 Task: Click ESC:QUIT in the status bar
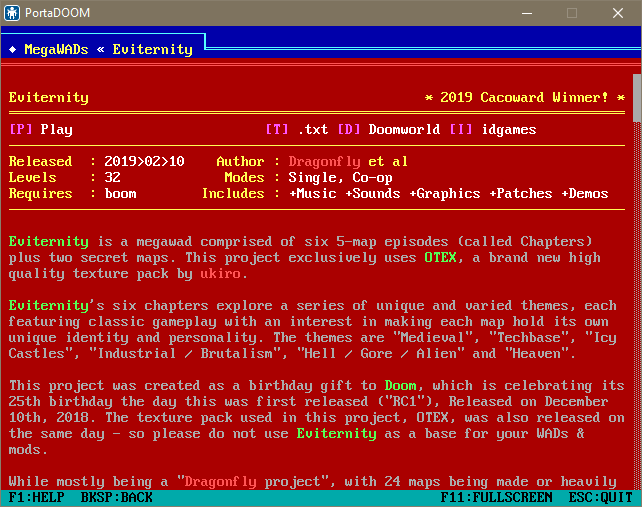click(600, 498)
